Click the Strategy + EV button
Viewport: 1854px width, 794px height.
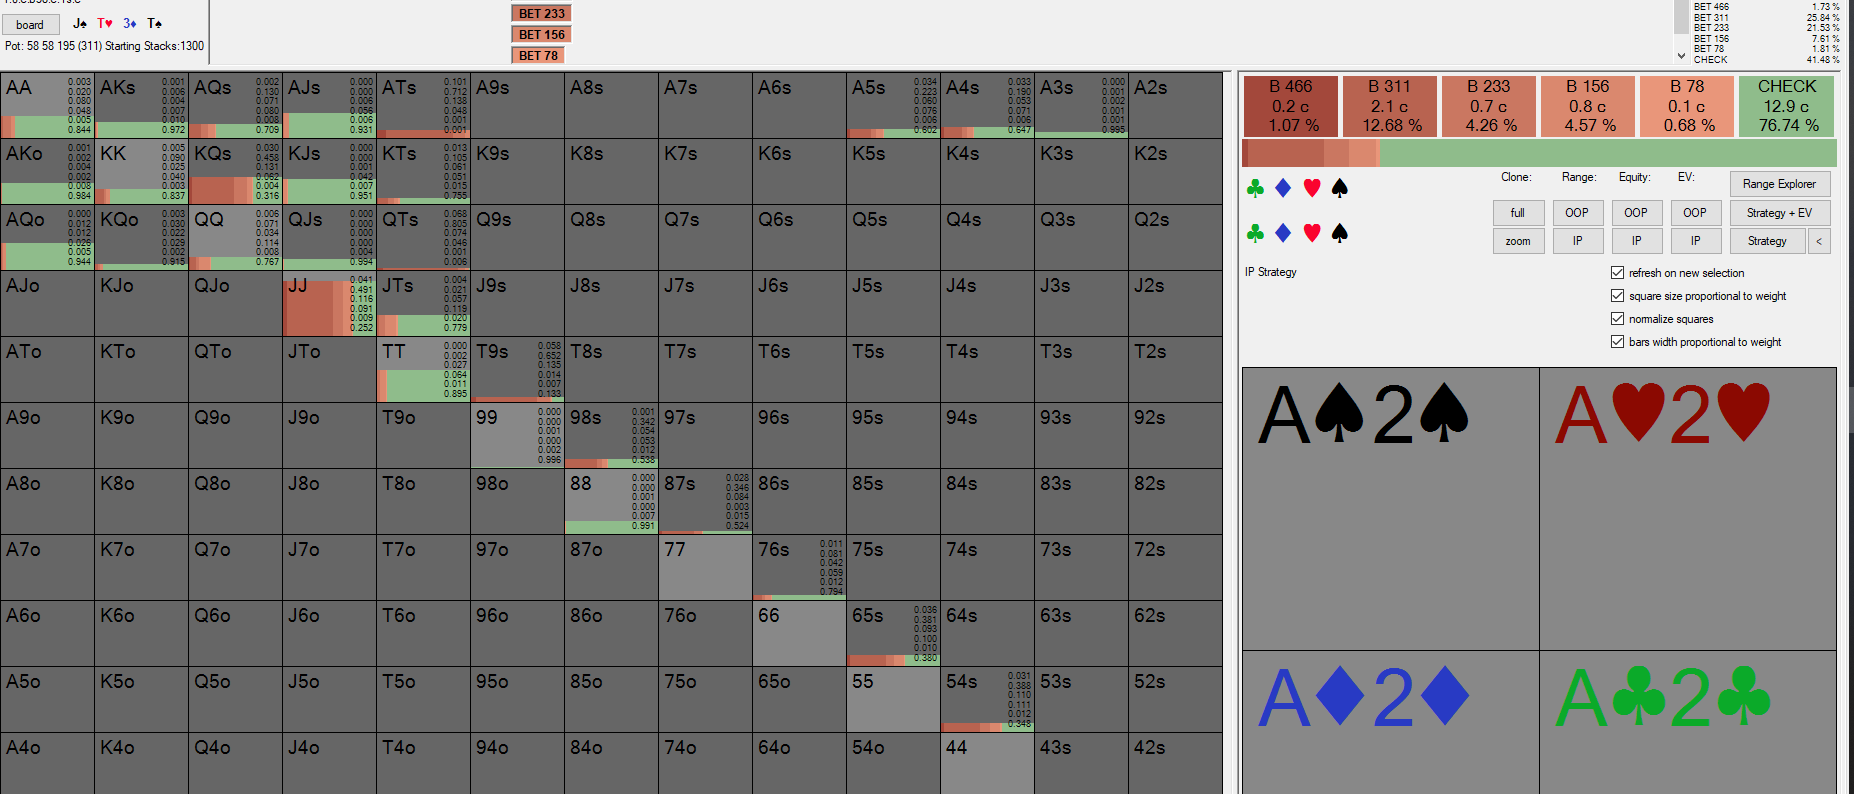click(x=1780, y=213)
